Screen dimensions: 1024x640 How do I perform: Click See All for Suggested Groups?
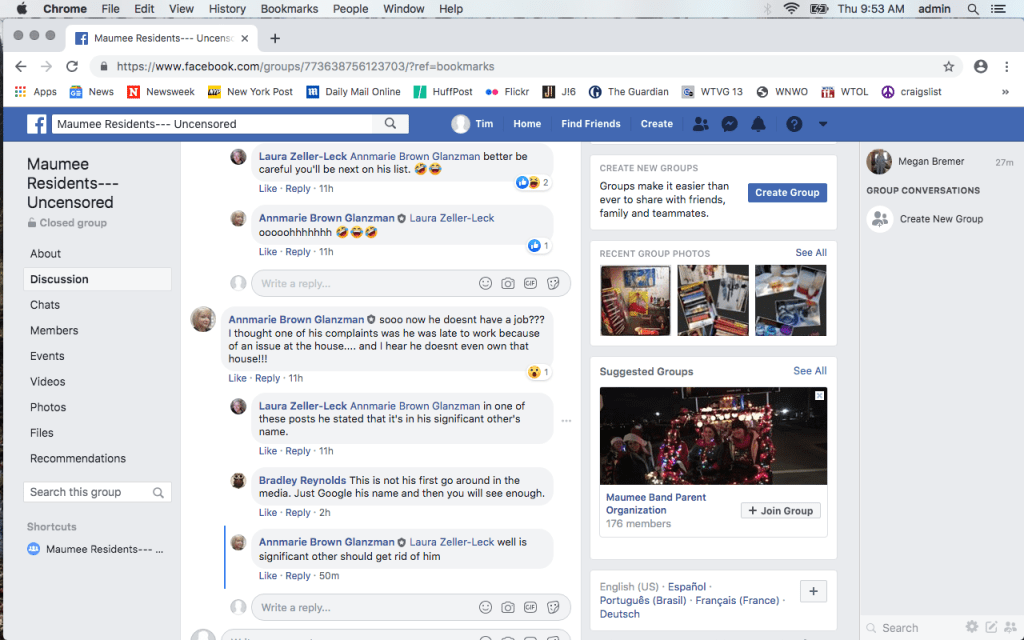809,371
